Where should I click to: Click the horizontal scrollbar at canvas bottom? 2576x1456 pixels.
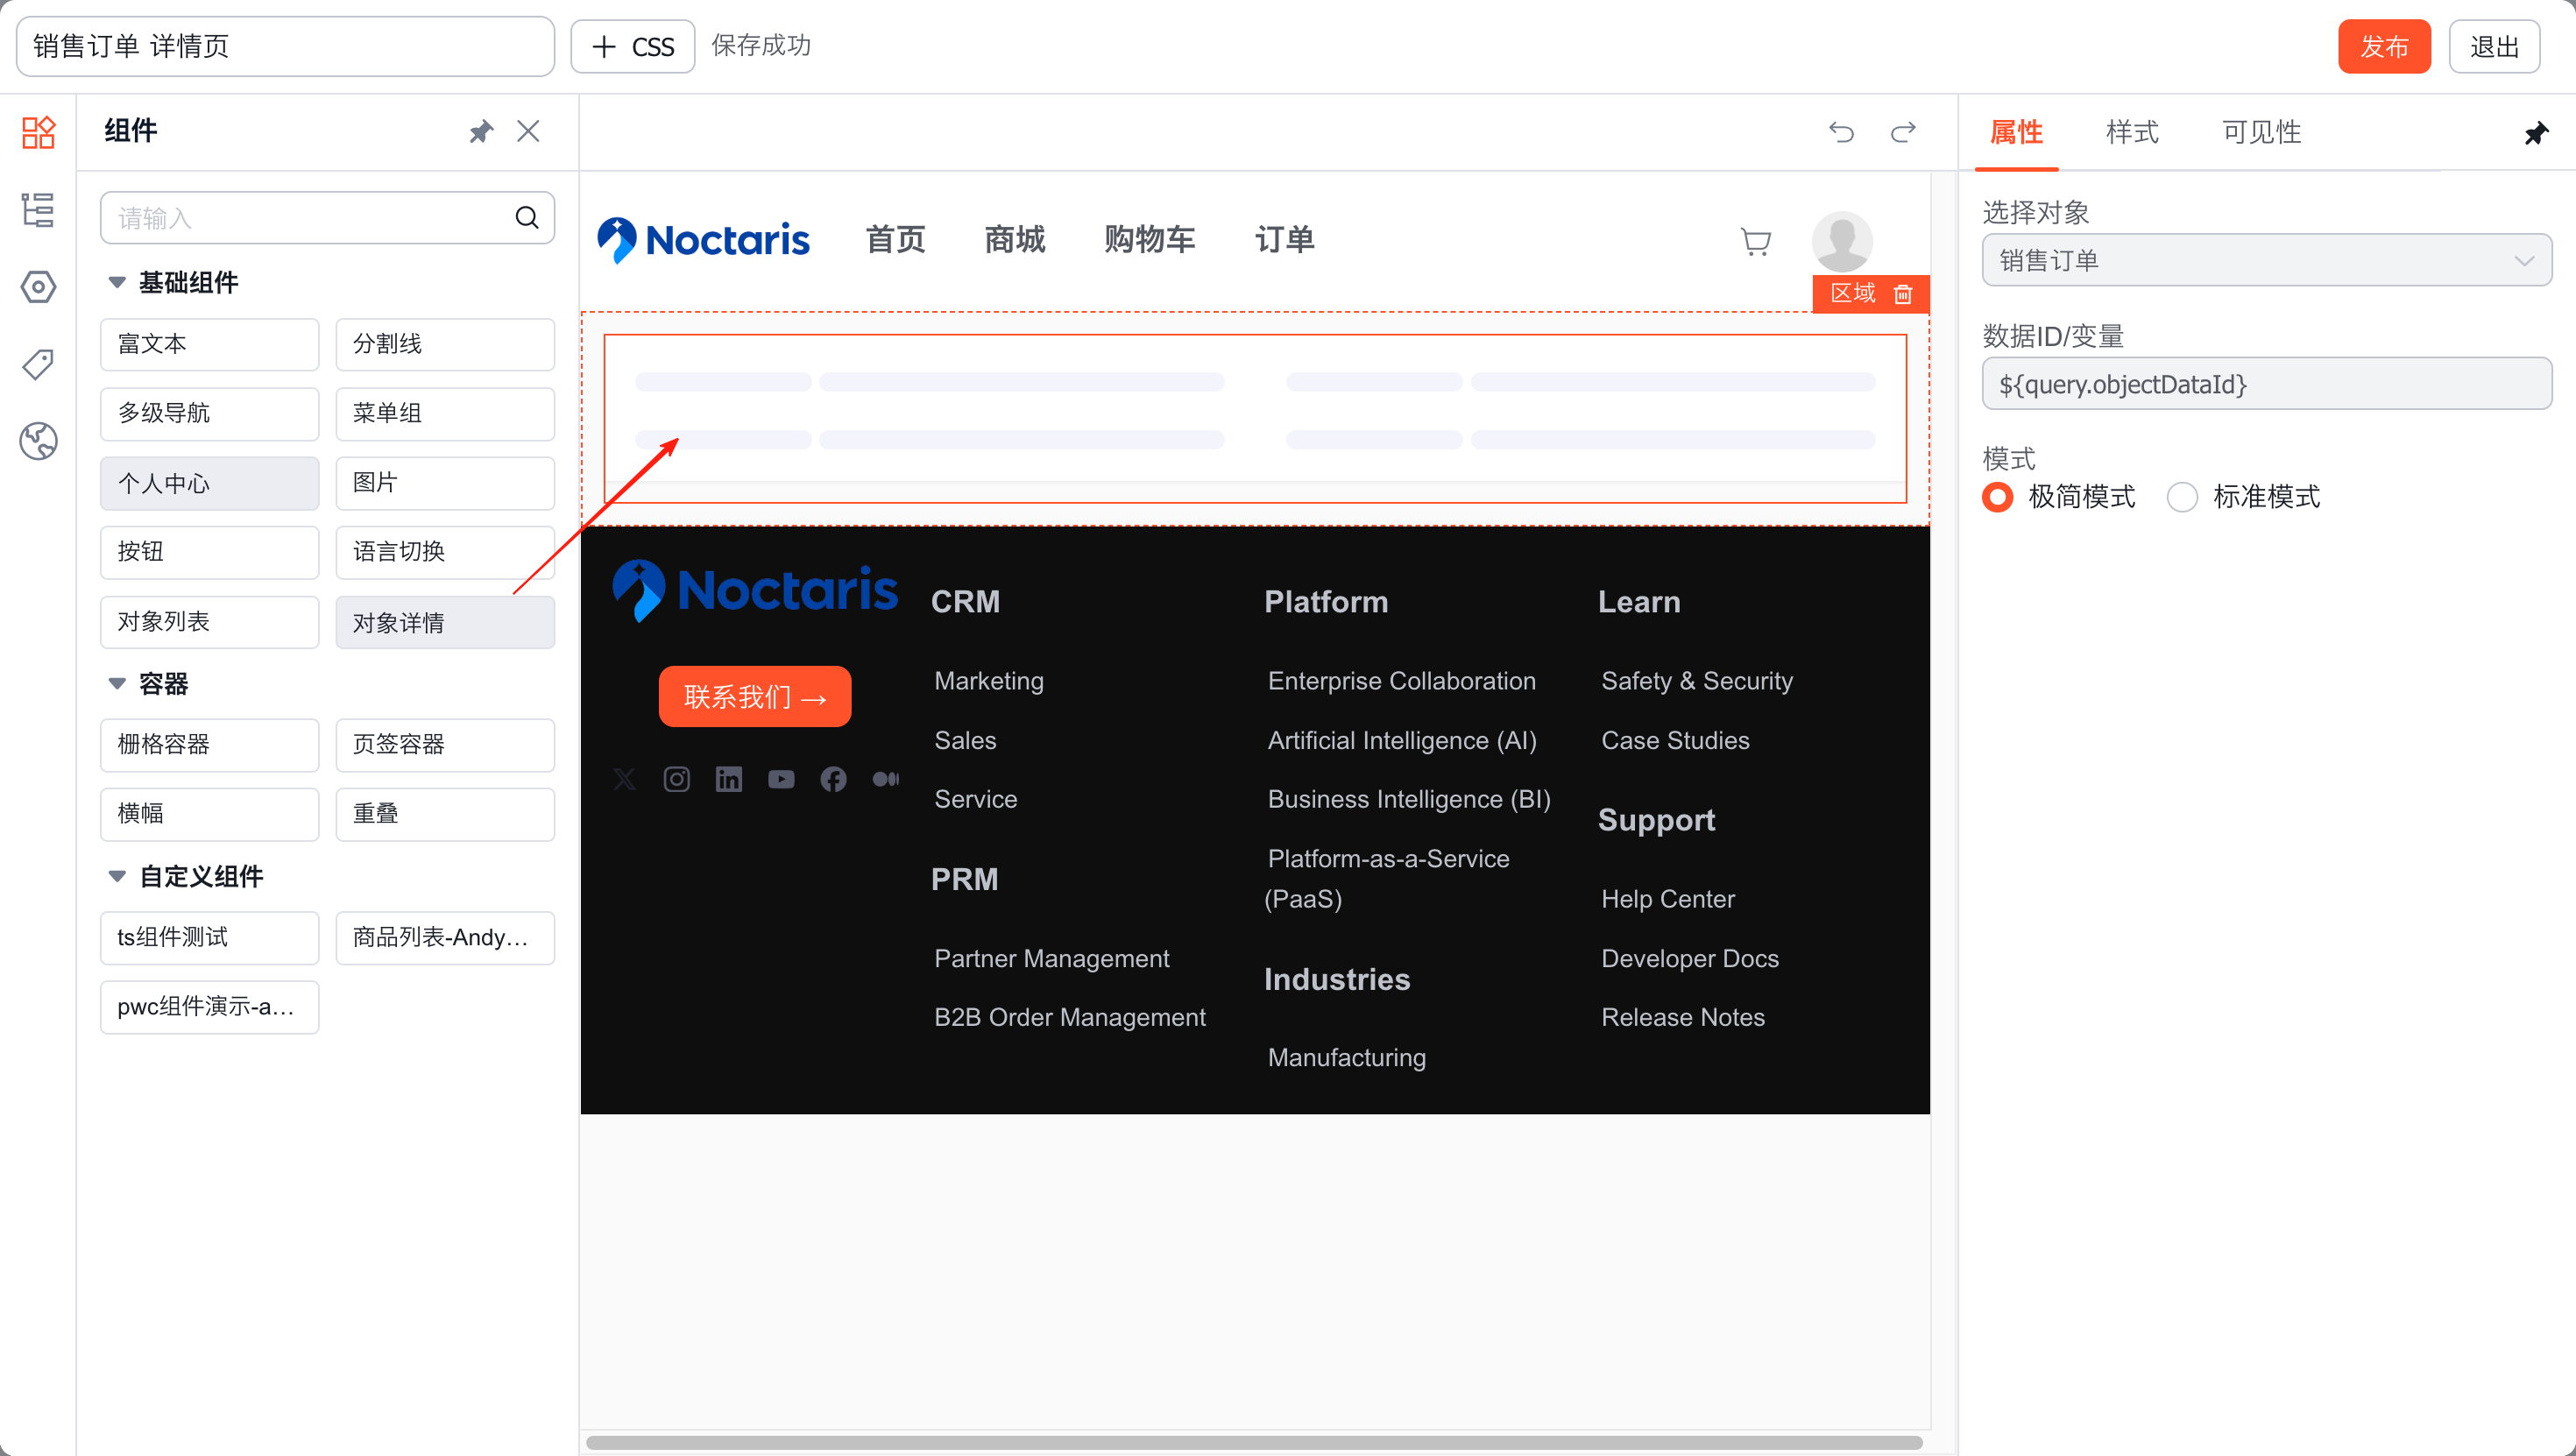1254,1442
